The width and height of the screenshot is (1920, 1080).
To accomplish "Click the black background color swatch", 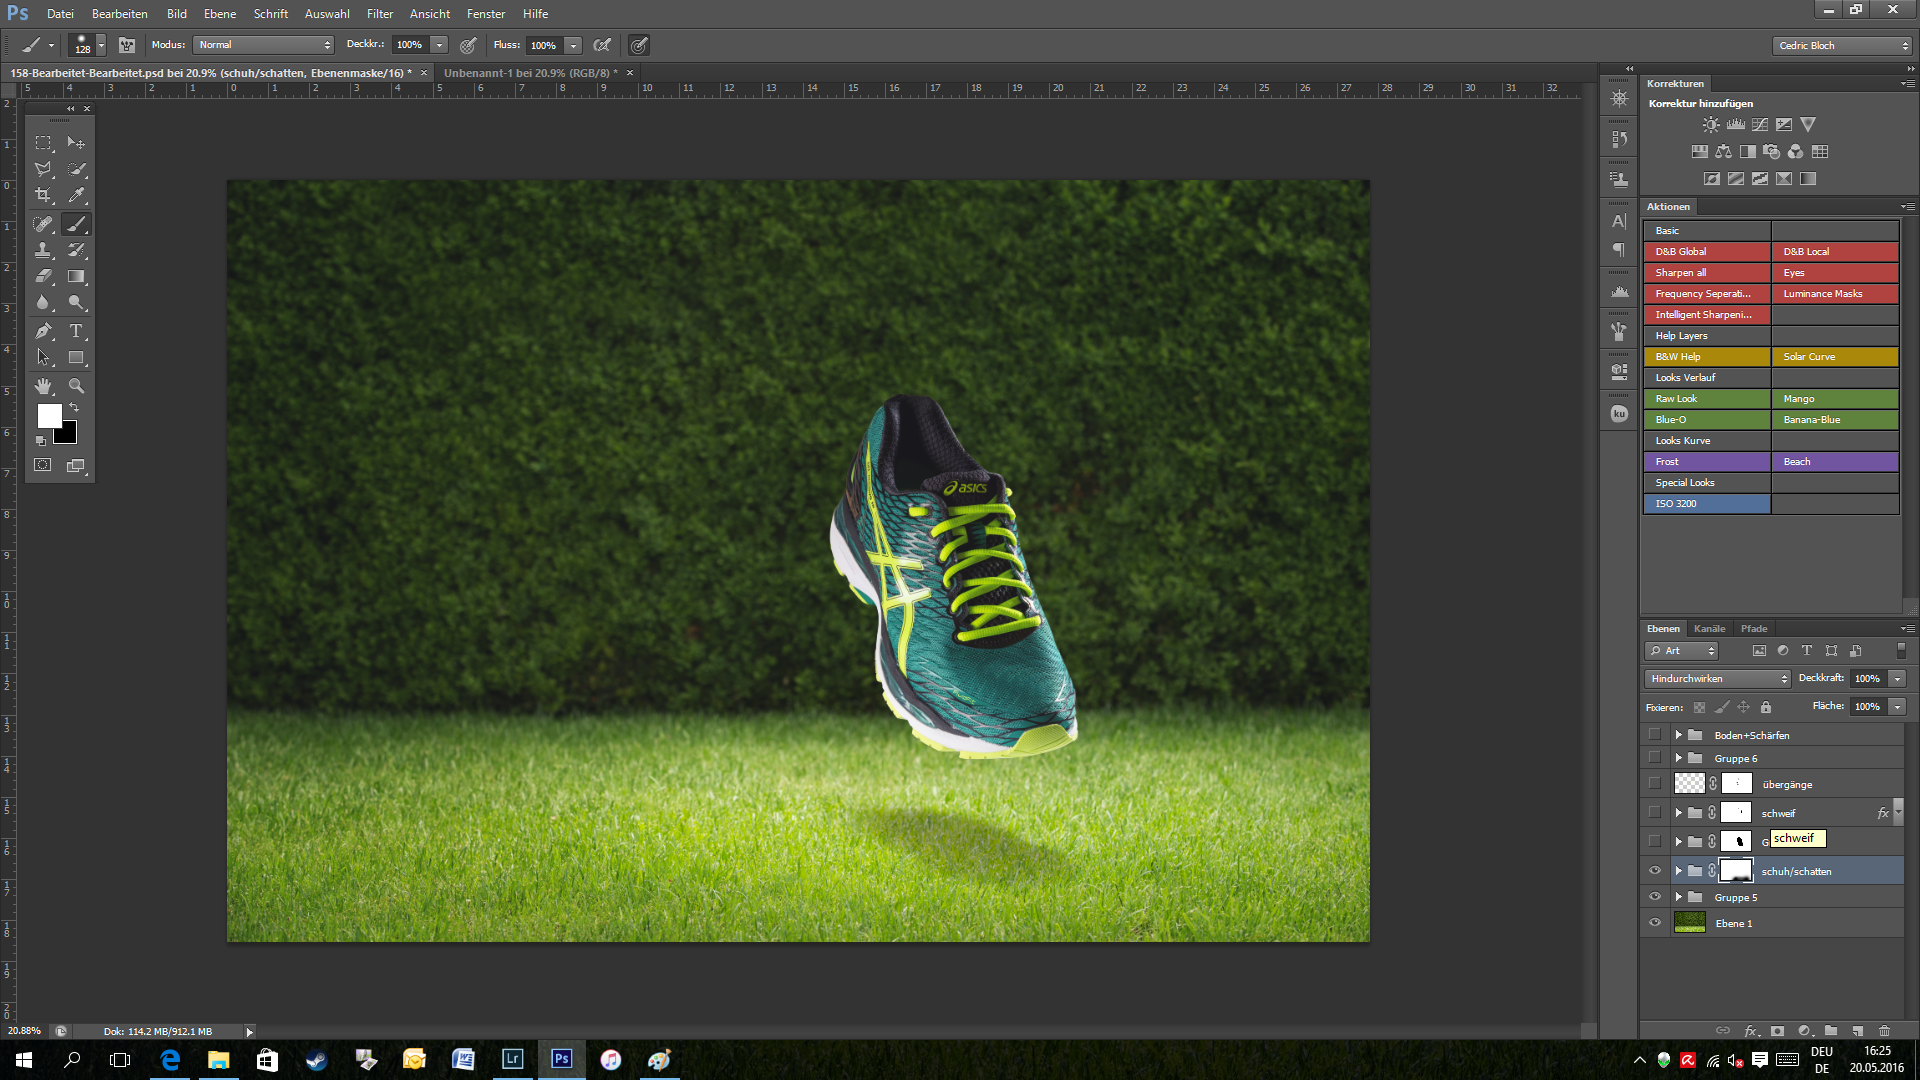I will (x=69, y=435).
